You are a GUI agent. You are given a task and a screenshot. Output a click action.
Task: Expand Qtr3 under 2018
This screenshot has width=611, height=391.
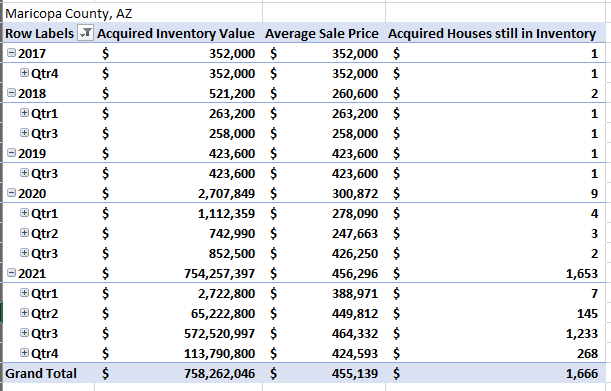coord(24,133)
